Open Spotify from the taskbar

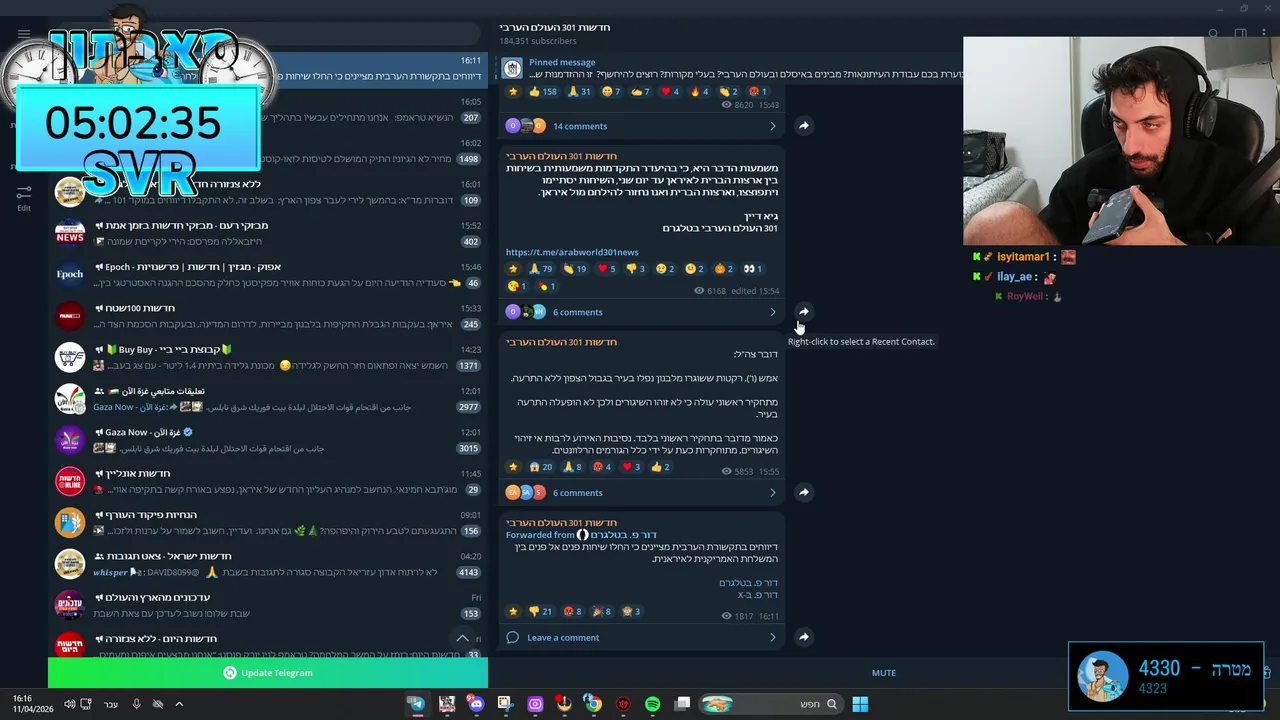652,704
